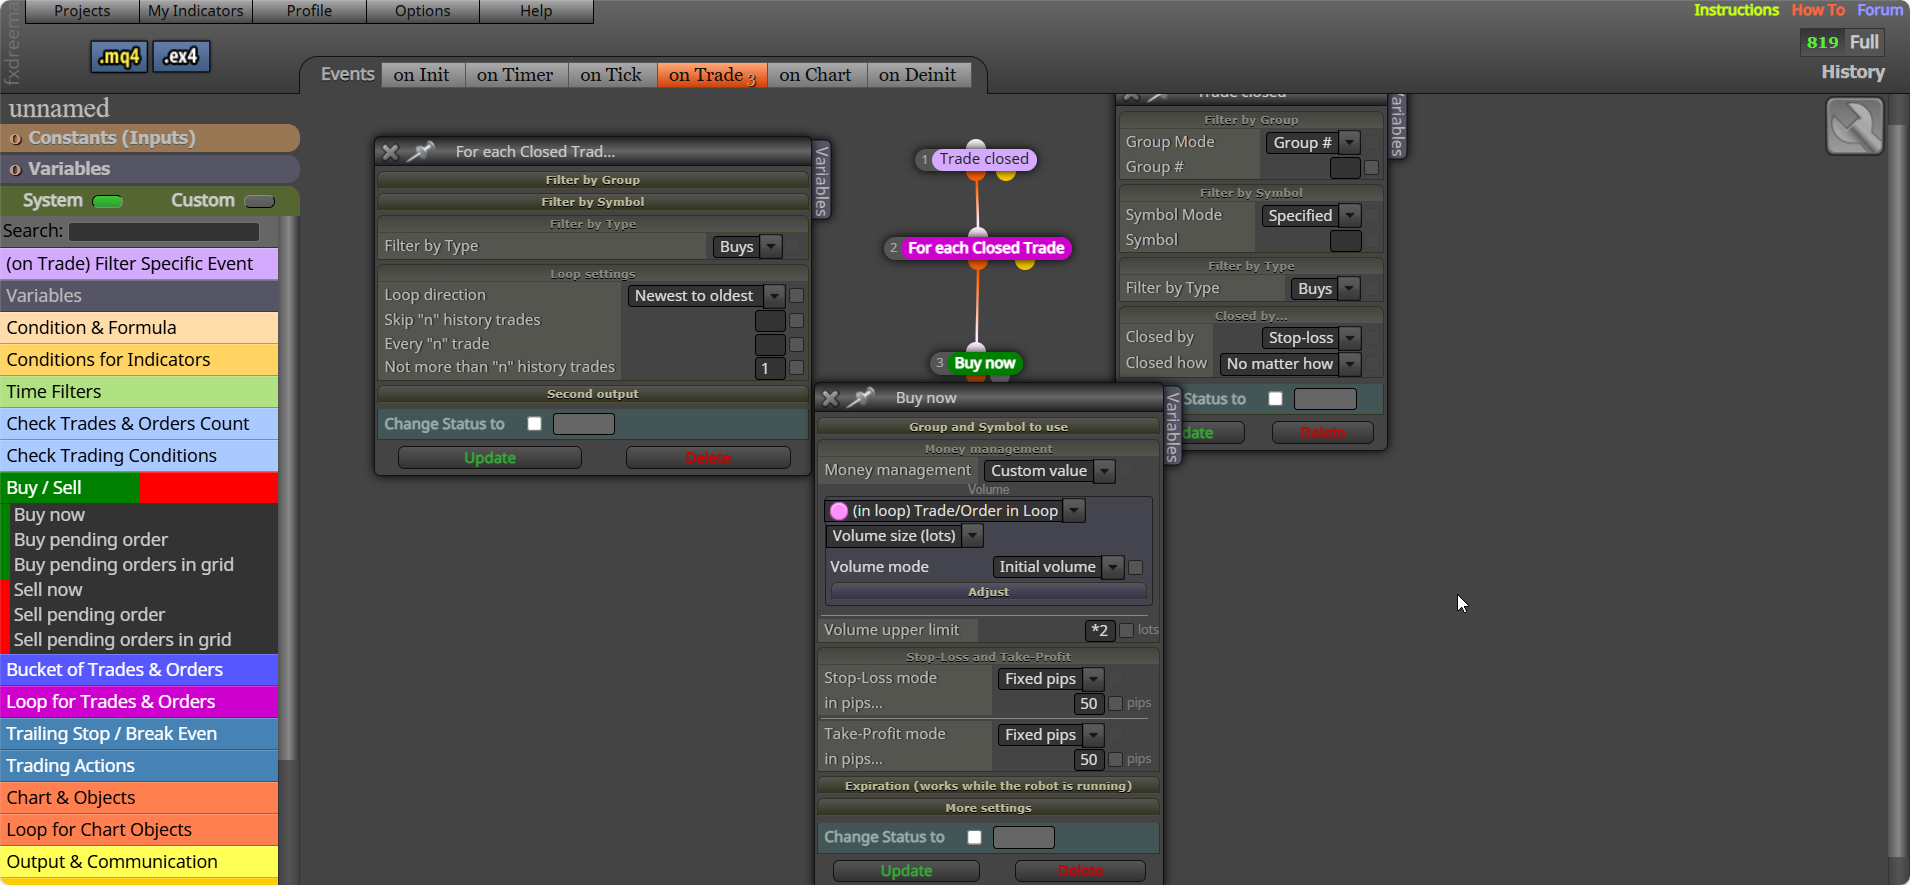The height and width of the screenshot is (885, 1910).
Task: Tick Change Status to in Closed Trade panel
Action: (x=534, y=424)
